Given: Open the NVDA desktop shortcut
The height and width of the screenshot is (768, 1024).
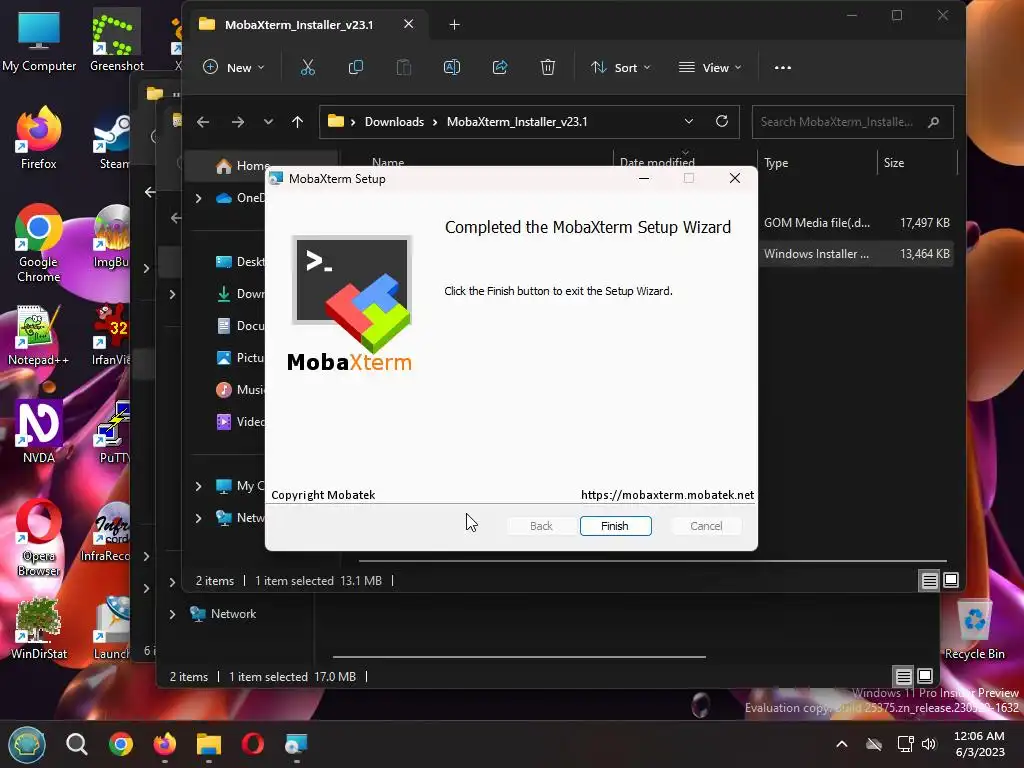Looking at the screenshot, I should point(39,432).
